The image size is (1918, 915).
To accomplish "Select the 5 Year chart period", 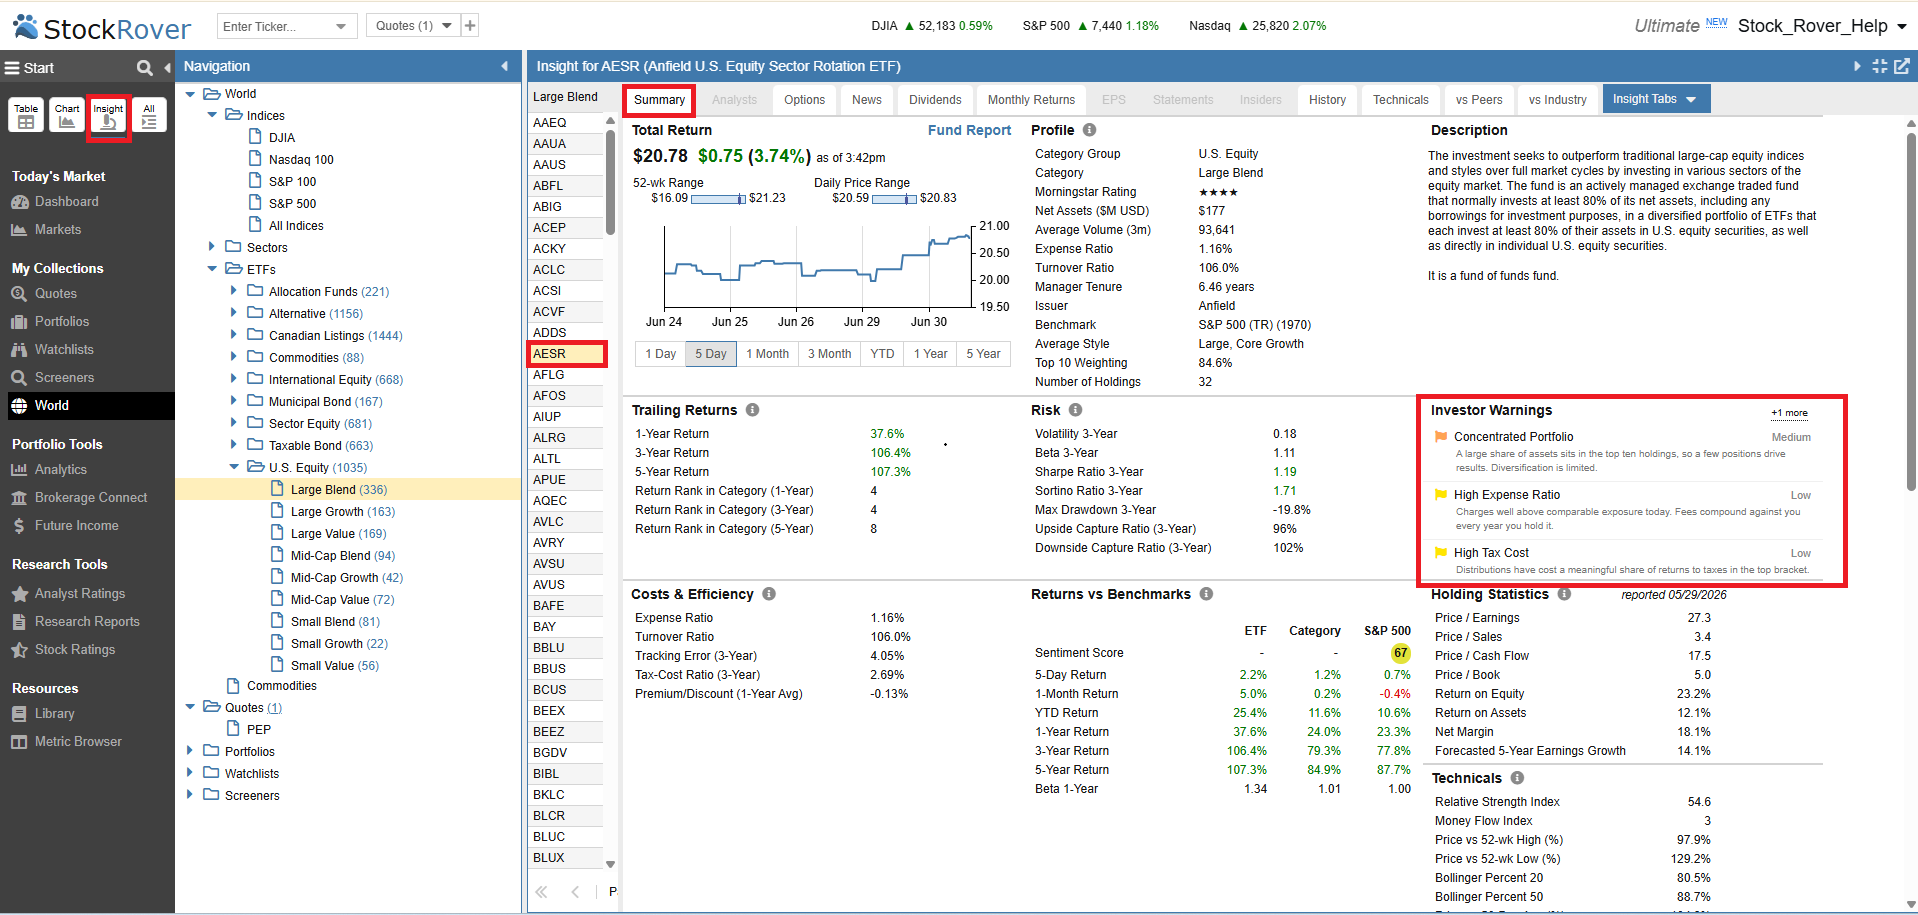I will click(983, 354).
